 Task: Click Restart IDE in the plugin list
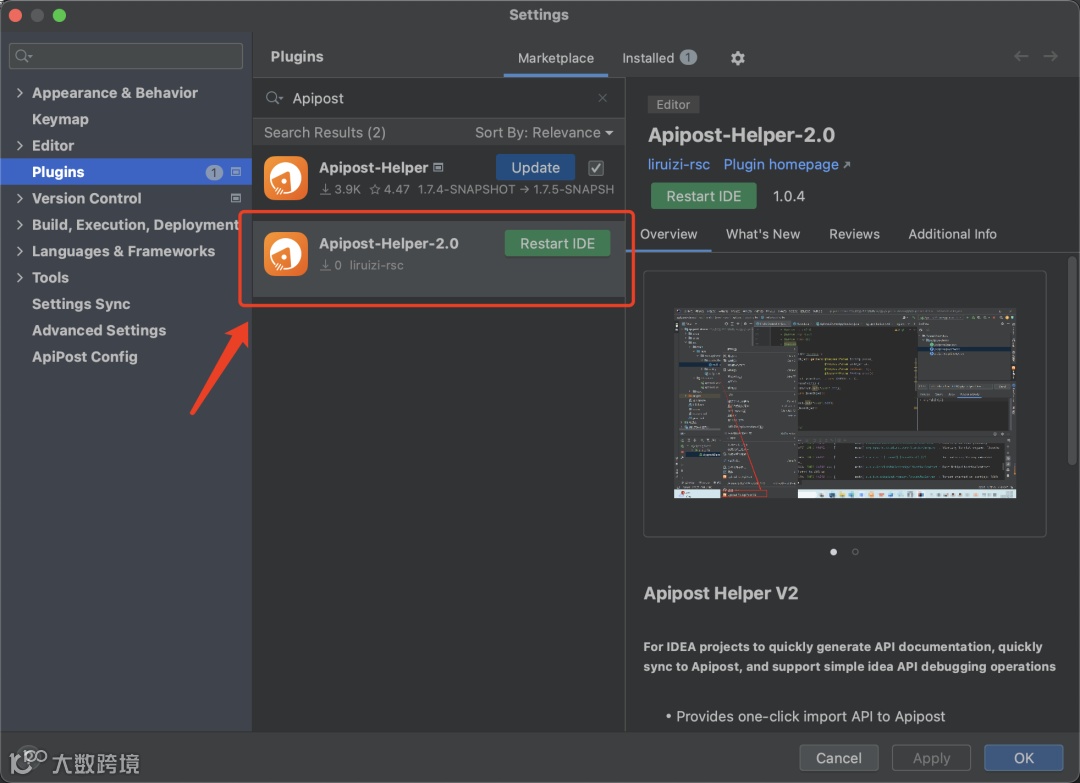(x=557, y=243)
